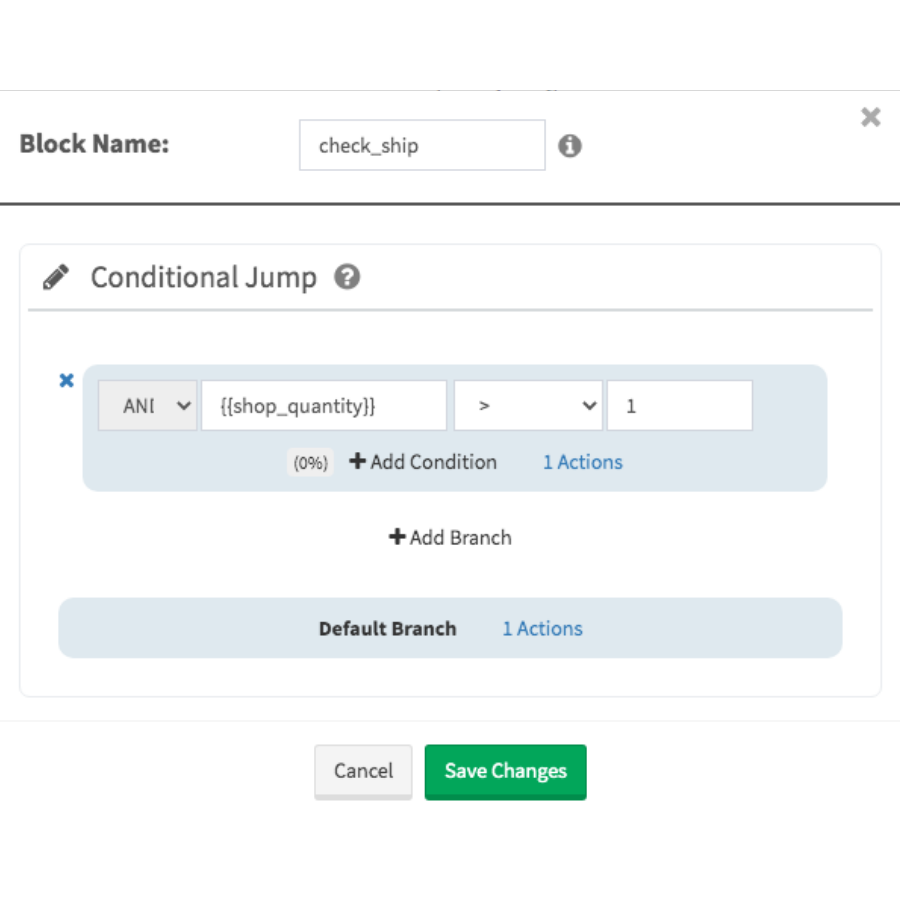Image resolution: width=900 pixels, height=900 pixels.
Task: Open the greater-than comparison operator dropdown
Action: click(528, 406)
